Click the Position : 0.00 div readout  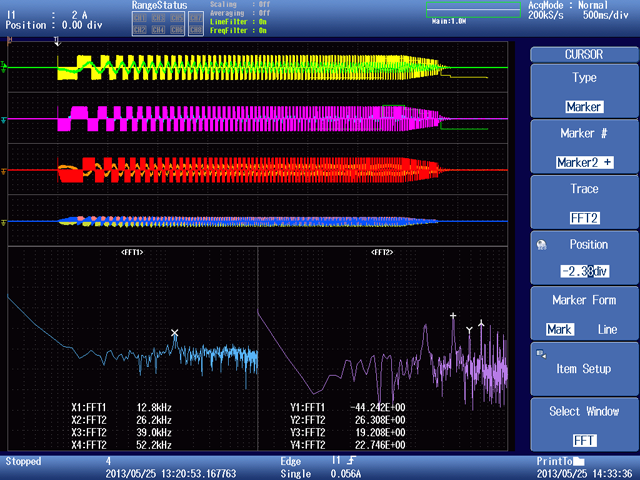(x=54, y=25)
